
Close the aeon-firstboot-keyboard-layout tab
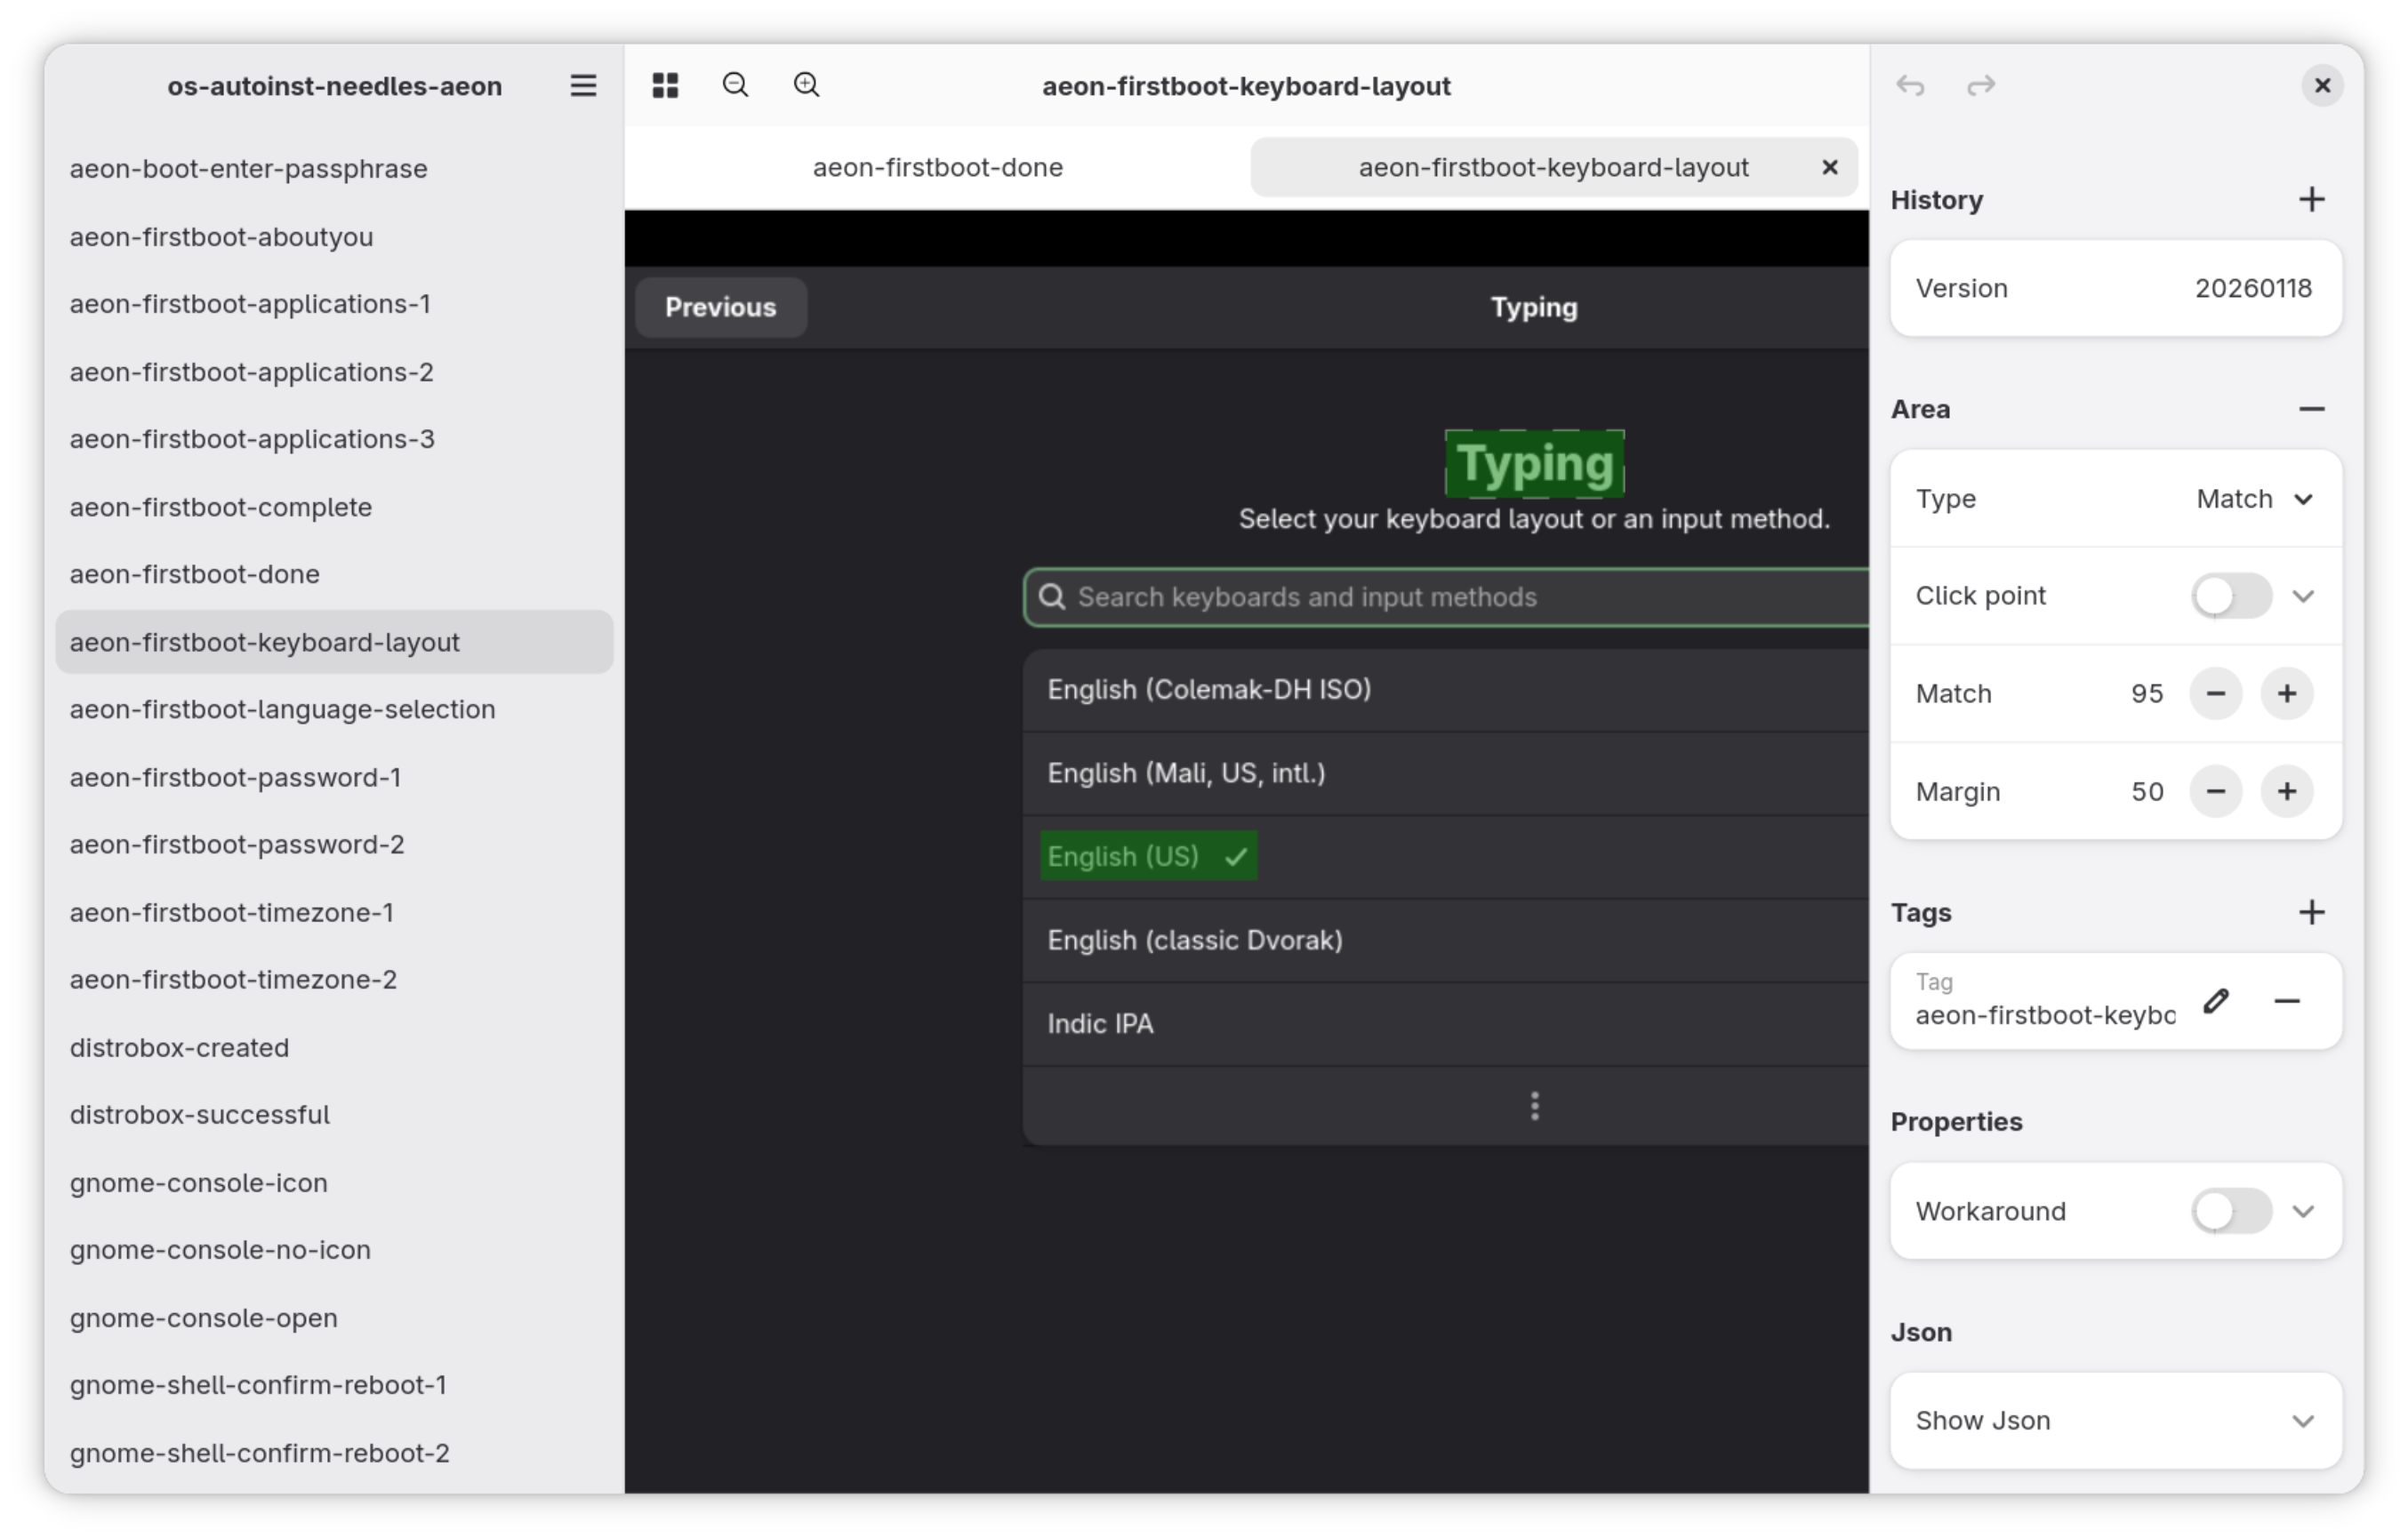1829,167
